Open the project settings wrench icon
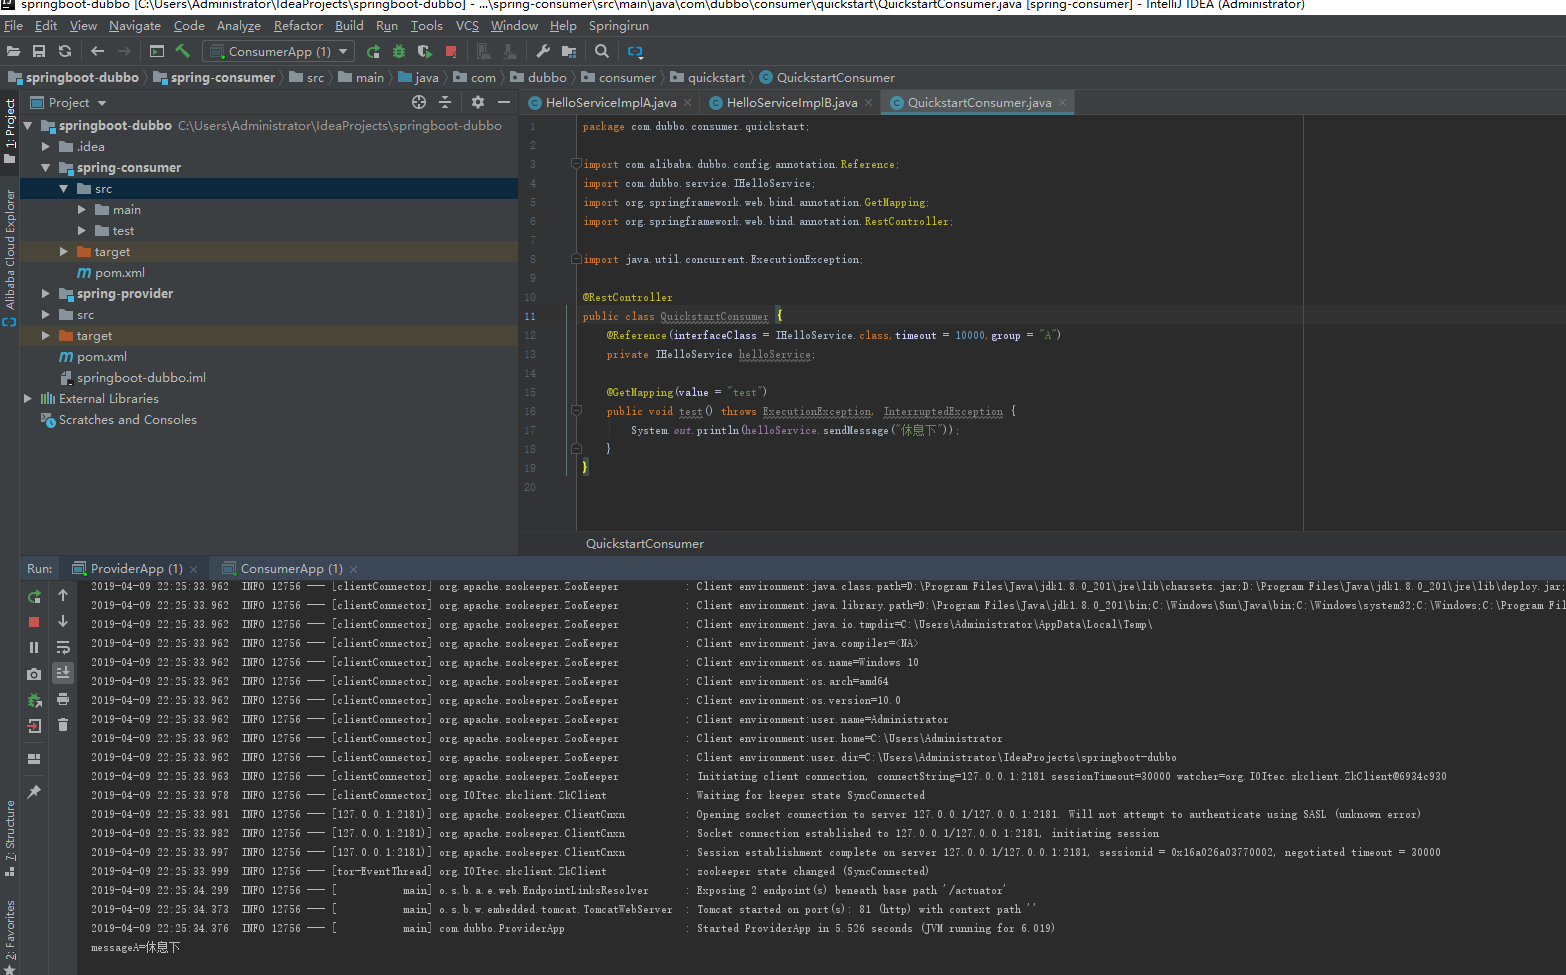Viewport: 1566px width, 975px height. (543, 51)
